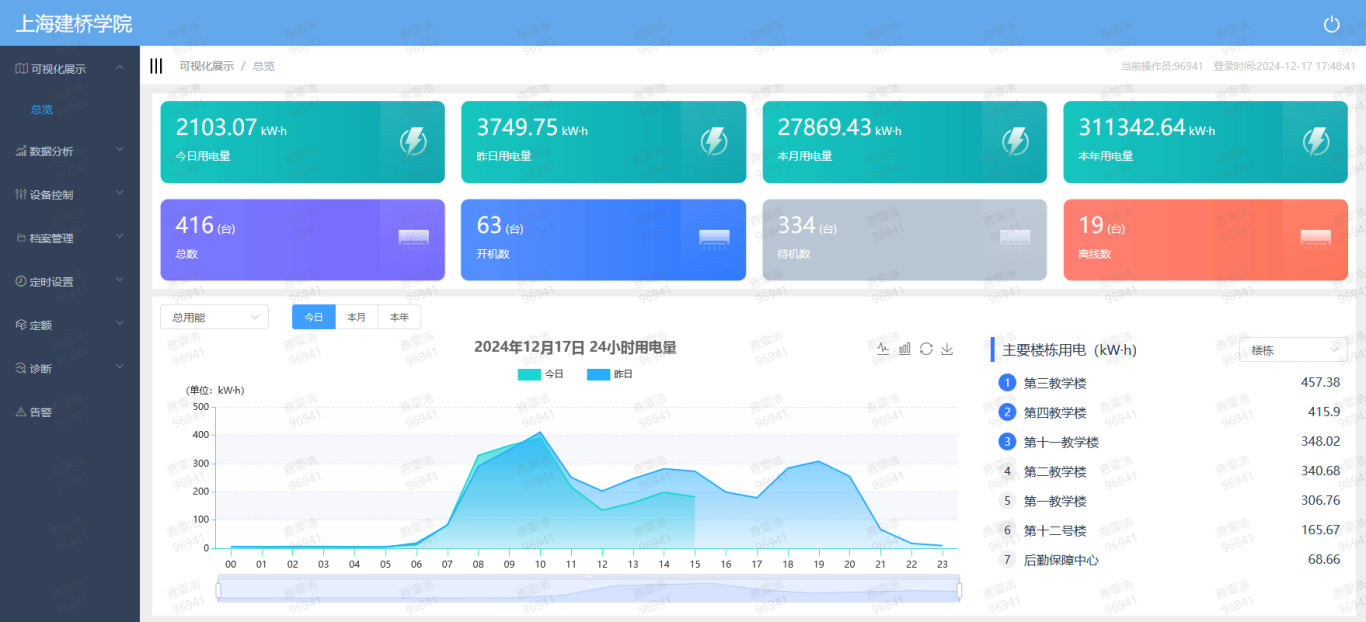The height and width of the screenshot is (622, 1366).
Task: Open the 总用能 energy type dropdown
Action: (214, 317)
